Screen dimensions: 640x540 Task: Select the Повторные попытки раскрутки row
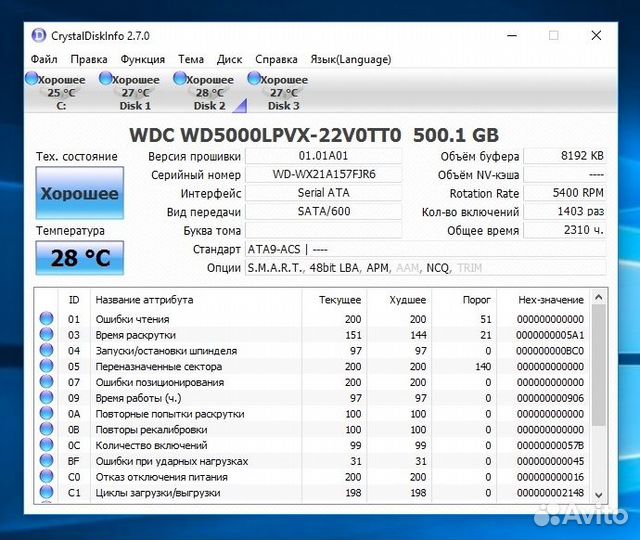(x=312, y=413)
